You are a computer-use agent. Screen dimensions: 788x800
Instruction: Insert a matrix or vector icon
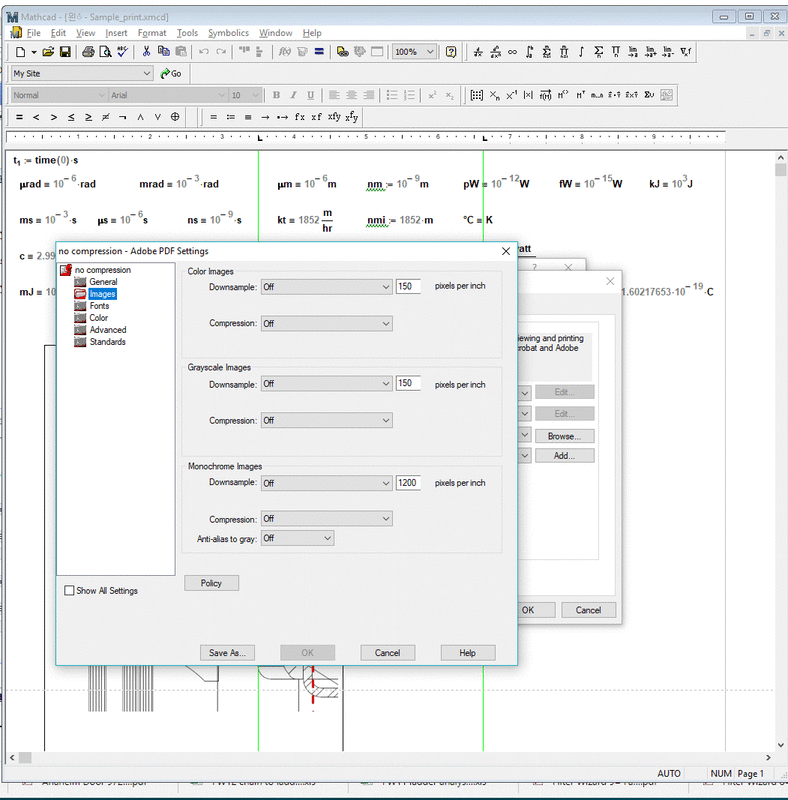point(477,95)
